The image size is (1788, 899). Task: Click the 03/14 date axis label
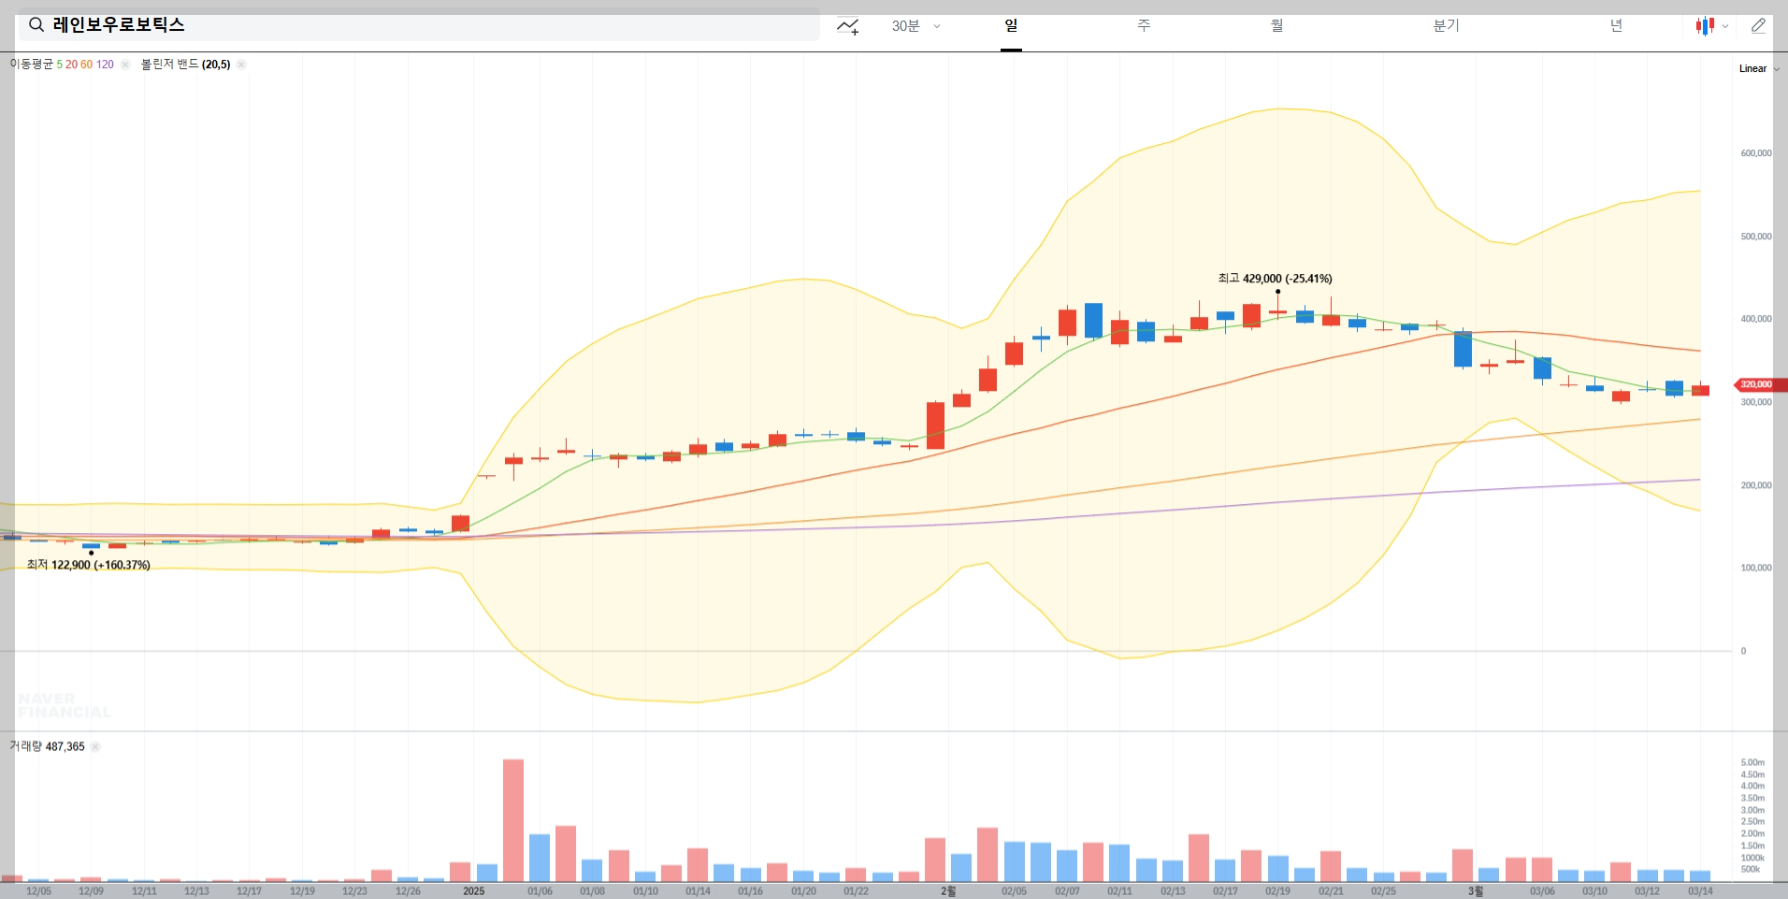coord(1700,891)
